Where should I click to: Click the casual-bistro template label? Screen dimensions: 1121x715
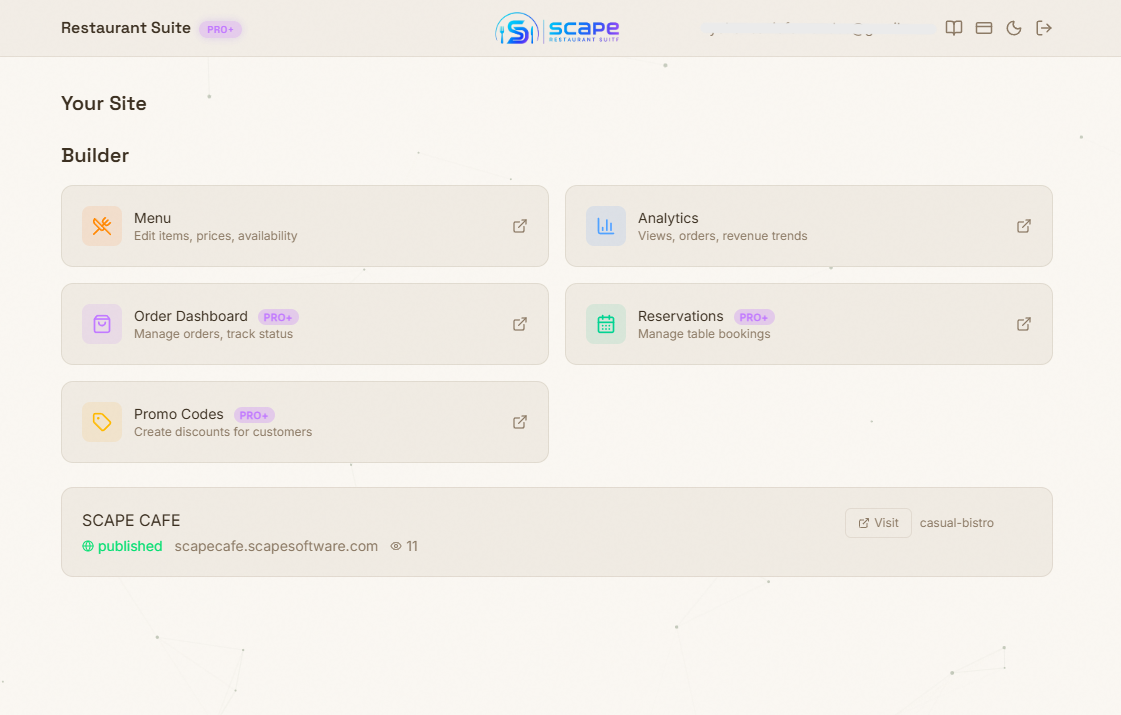957,523
